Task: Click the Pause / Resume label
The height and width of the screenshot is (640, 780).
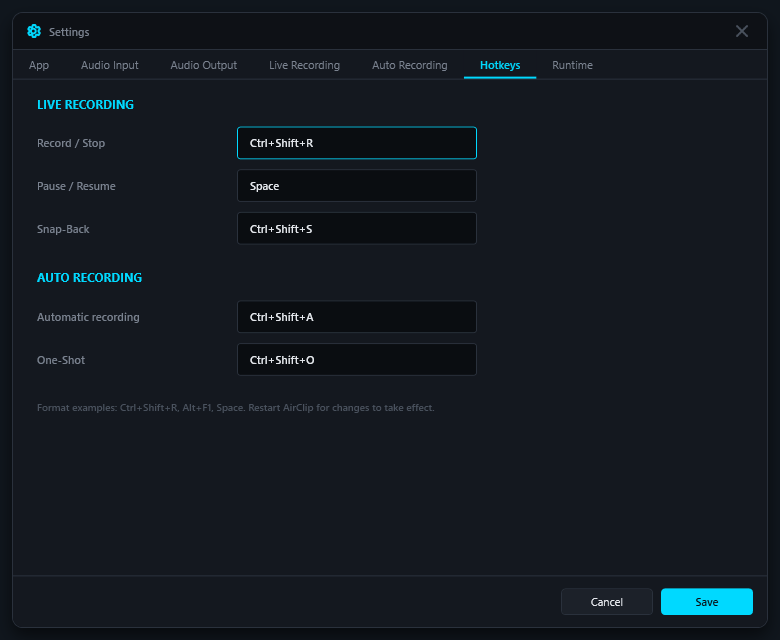Action: click(76, 186)
